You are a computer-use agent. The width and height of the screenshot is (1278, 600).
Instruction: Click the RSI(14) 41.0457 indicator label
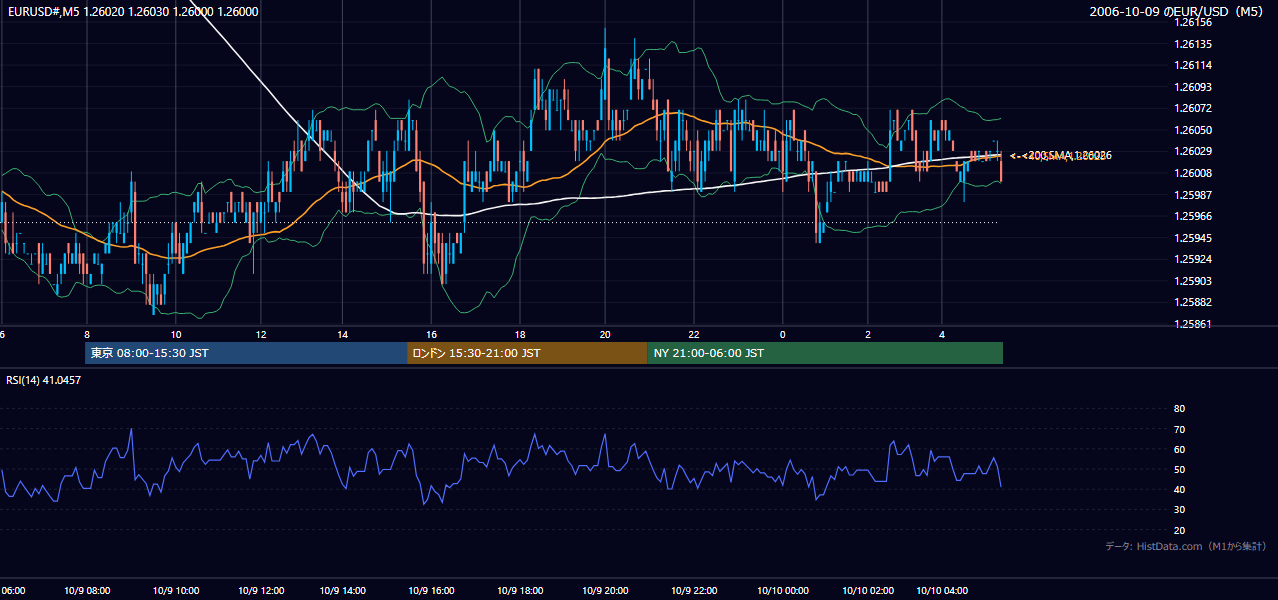[x=43, y=380]
